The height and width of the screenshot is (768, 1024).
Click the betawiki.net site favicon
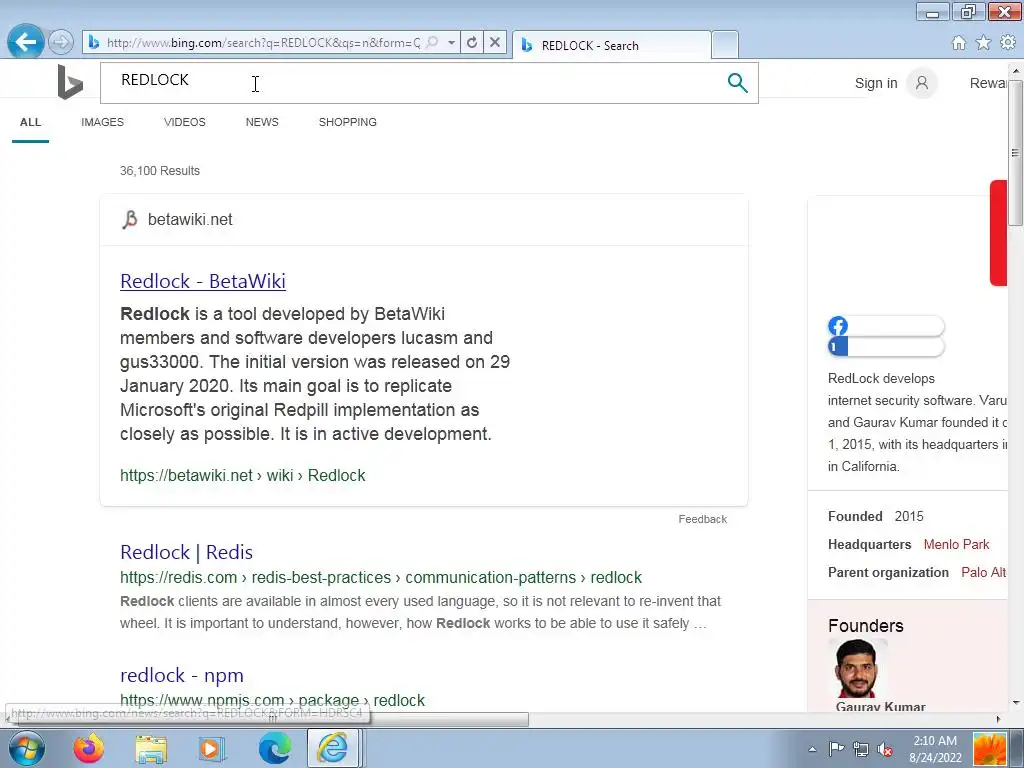click(x=130, y=219)
